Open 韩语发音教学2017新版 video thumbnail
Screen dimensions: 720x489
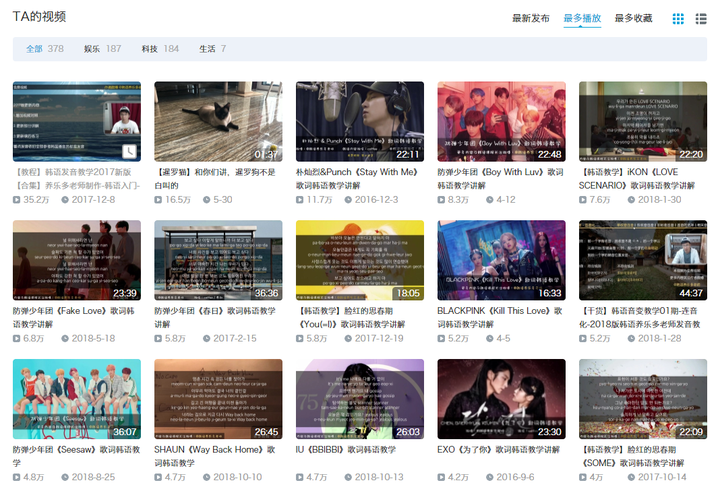[77, 121]
